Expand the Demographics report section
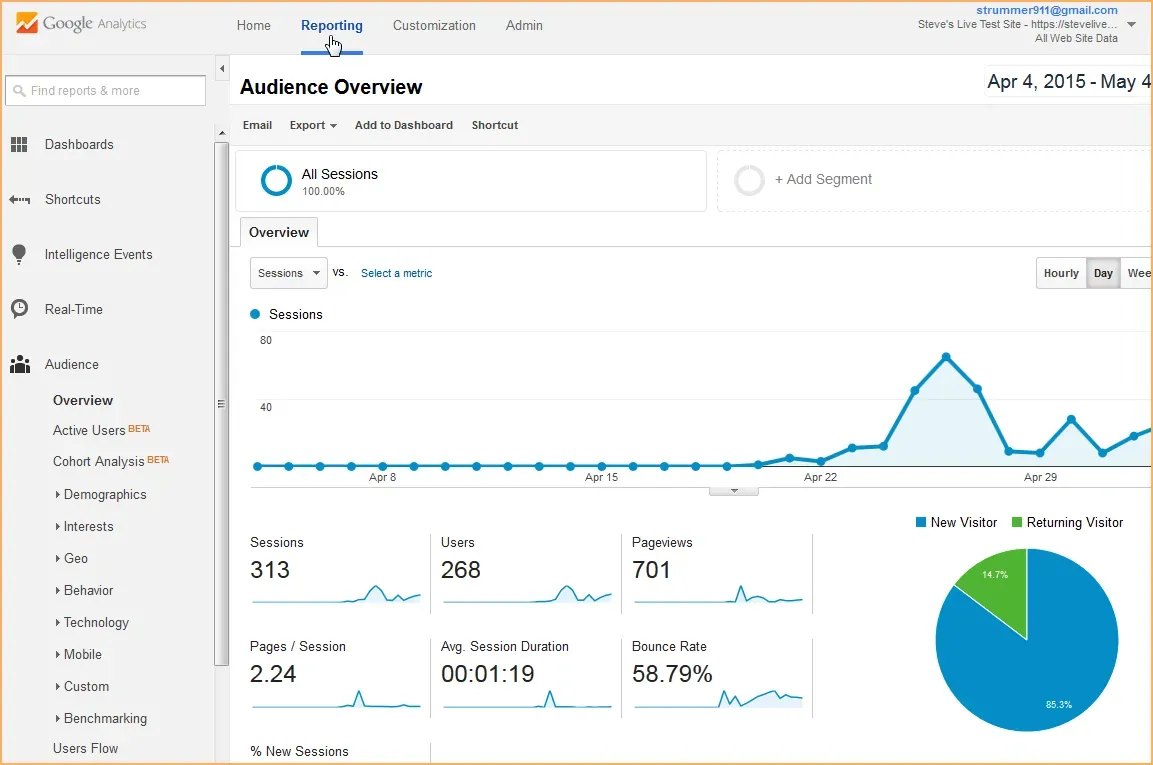Screen dimensions: 1153x765 (103, 494)
